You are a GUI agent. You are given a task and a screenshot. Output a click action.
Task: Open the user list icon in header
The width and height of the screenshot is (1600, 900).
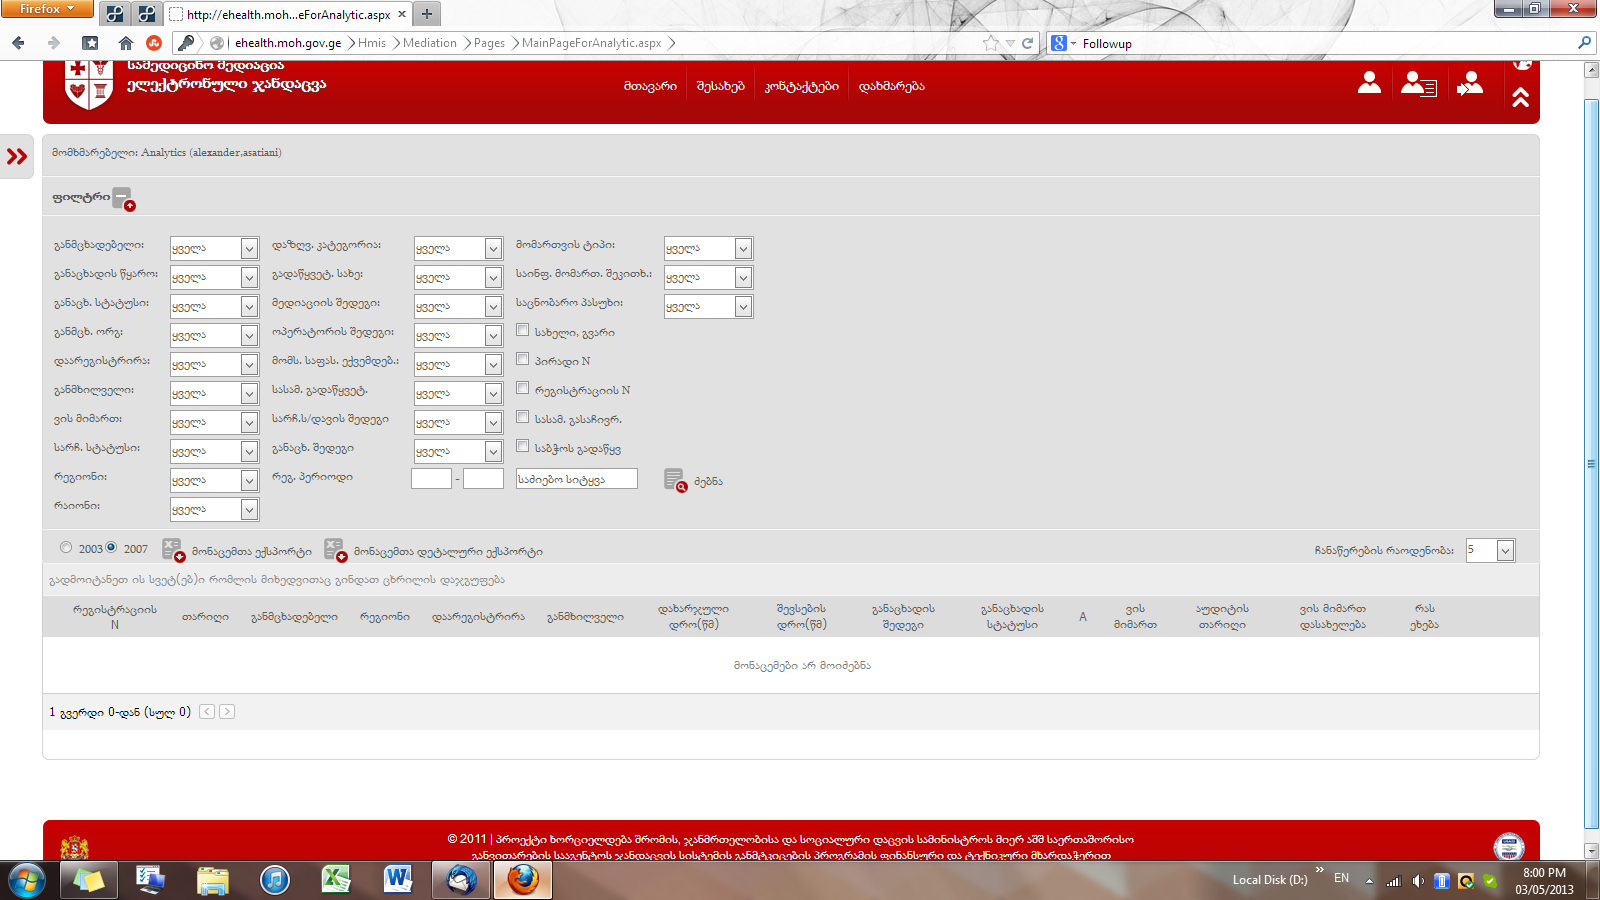1418,84
